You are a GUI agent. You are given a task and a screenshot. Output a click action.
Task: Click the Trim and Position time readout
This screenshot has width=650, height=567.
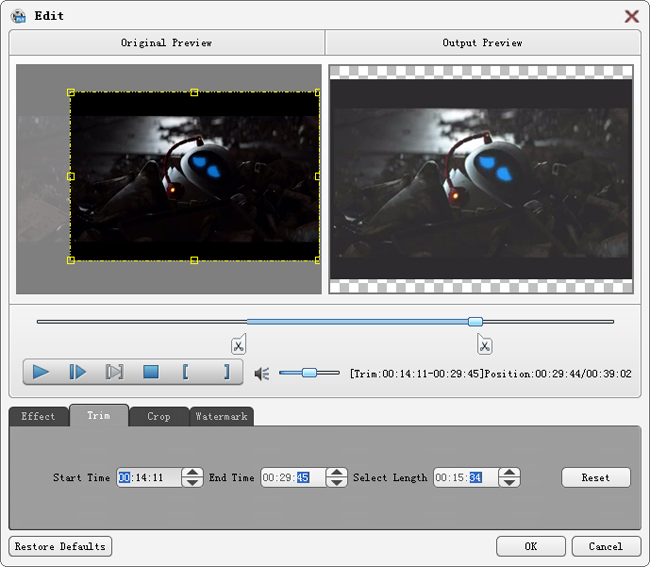[490, 374]
